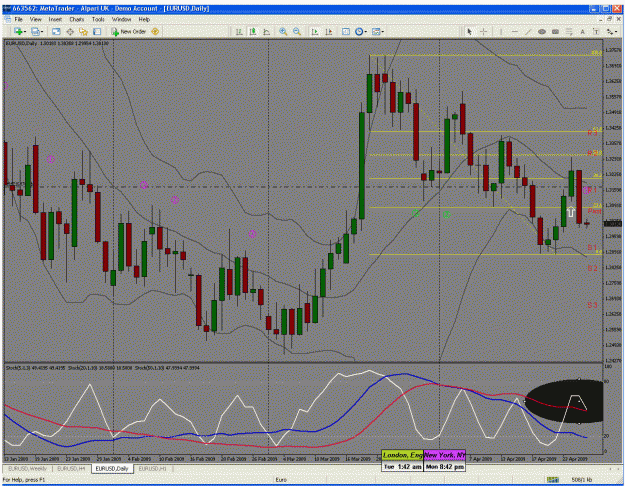Open the View menu
Screen dimensions: 625x486
(x=35, y=19)
